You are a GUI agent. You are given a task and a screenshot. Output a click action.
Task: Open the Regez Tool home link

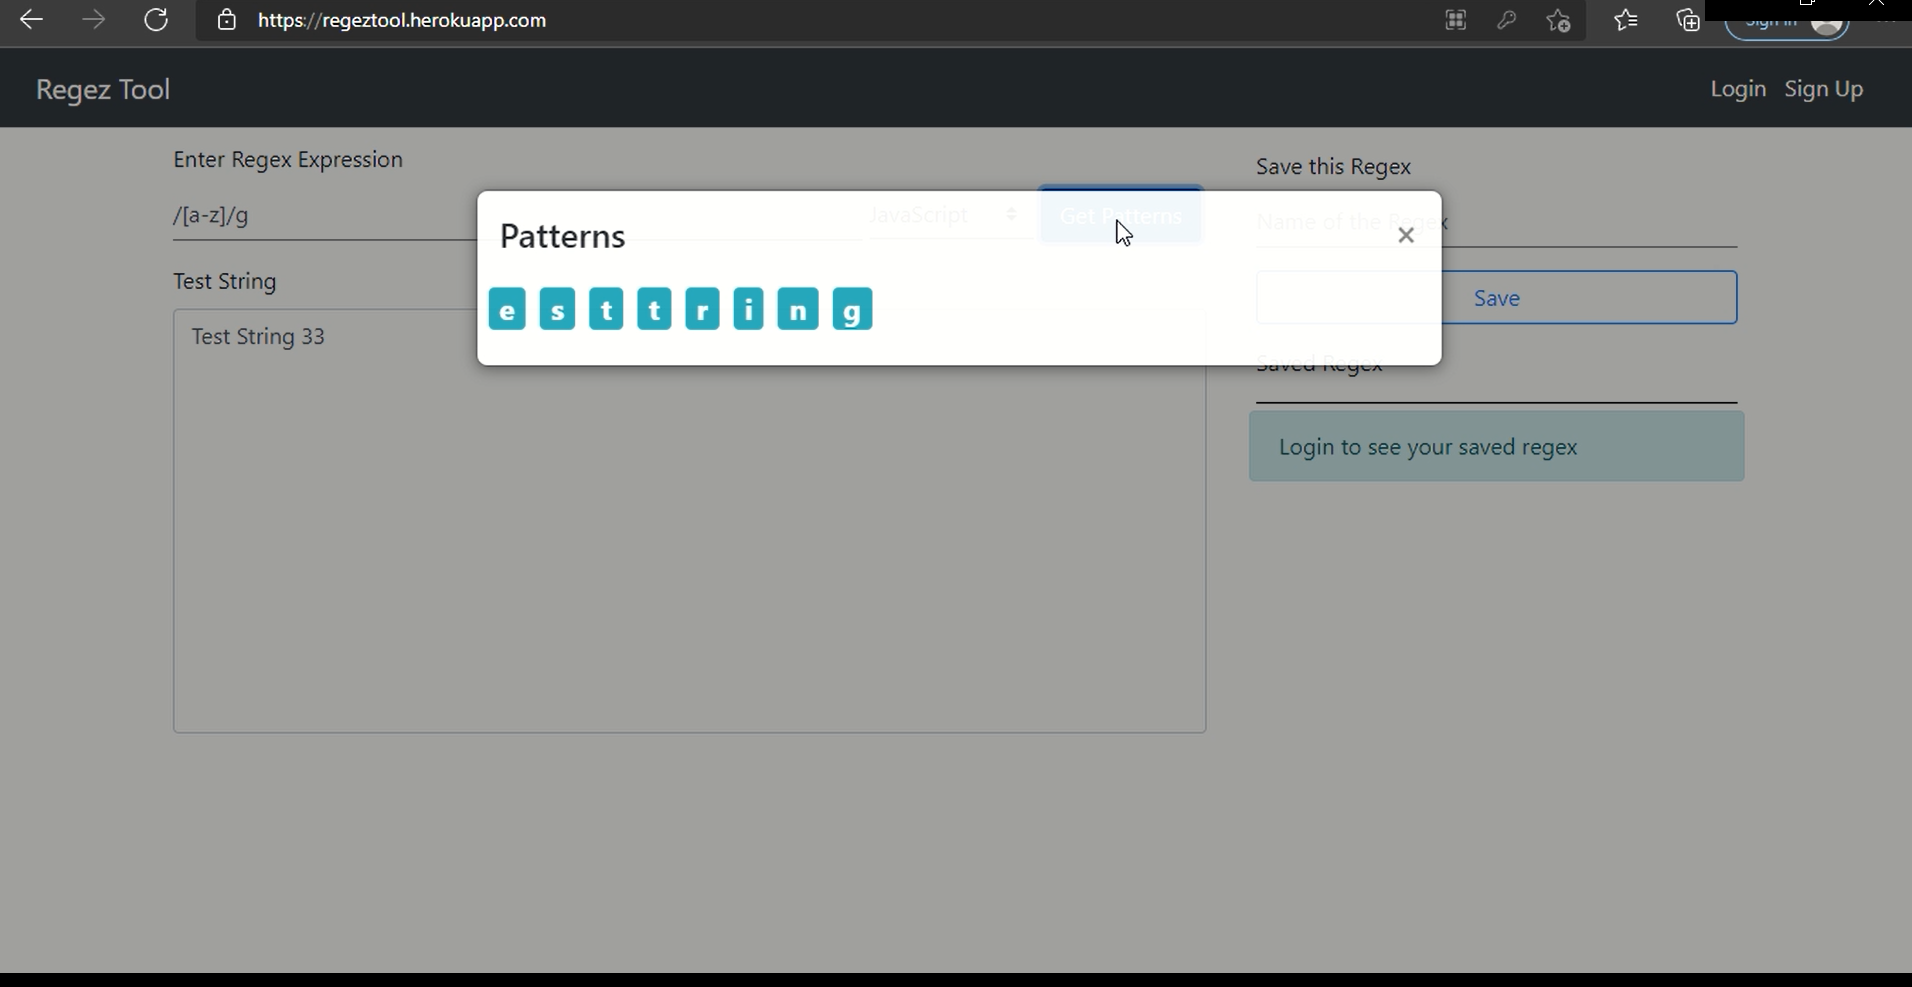point(103,89)
